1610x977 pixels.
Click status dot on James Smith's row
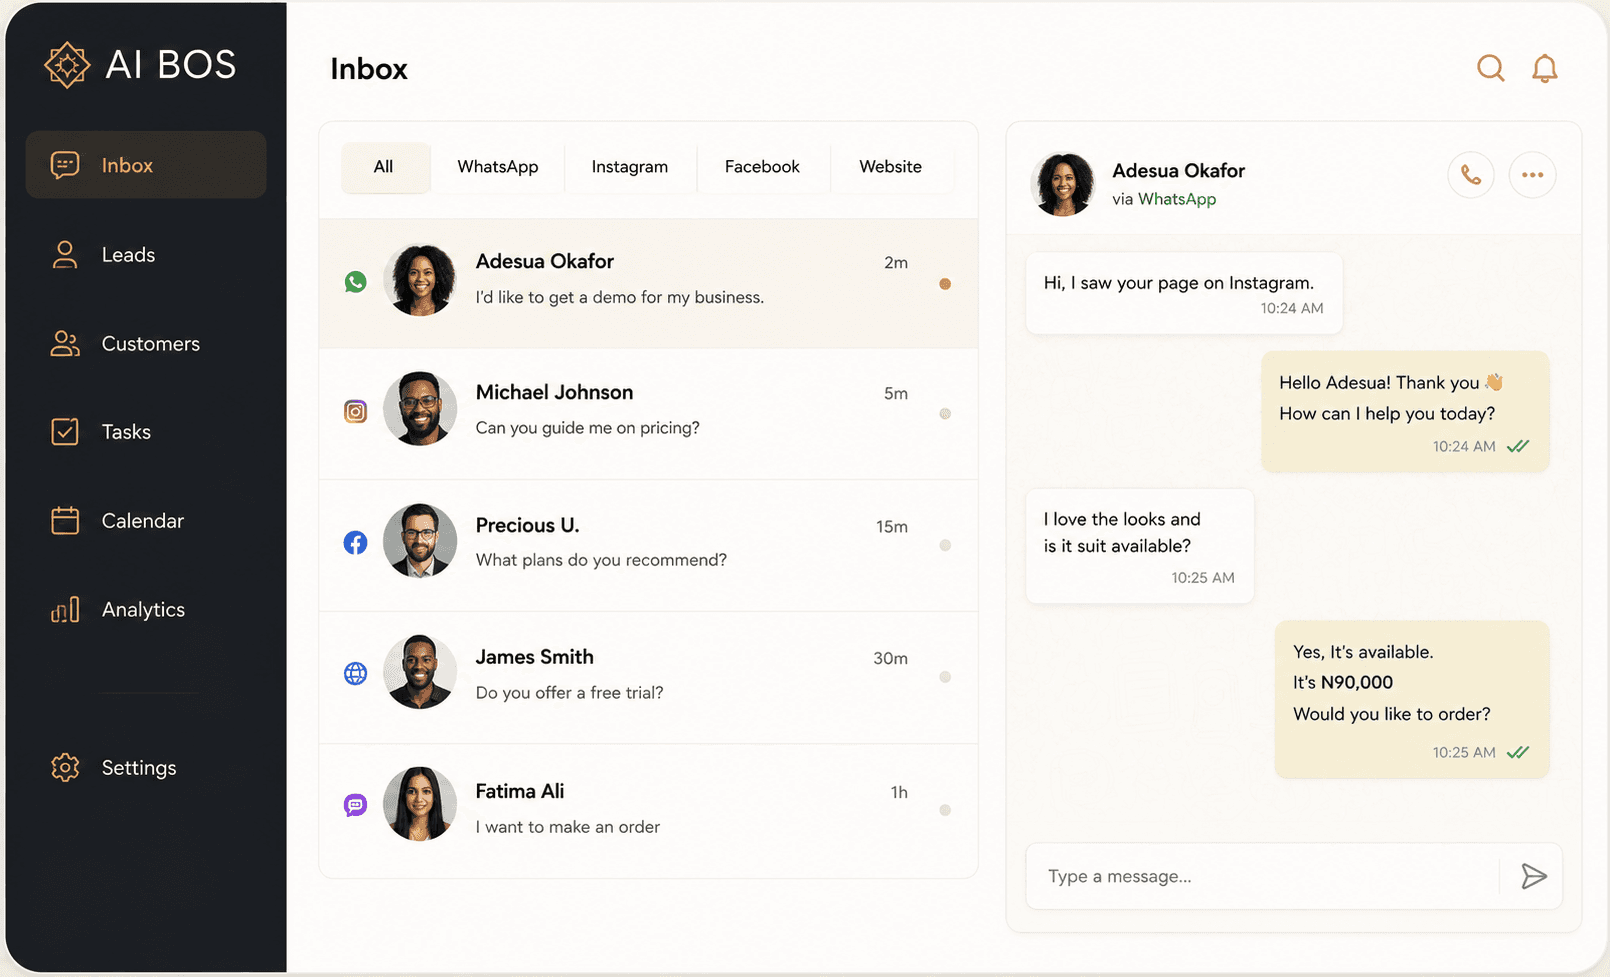click(x=945, y=677)
